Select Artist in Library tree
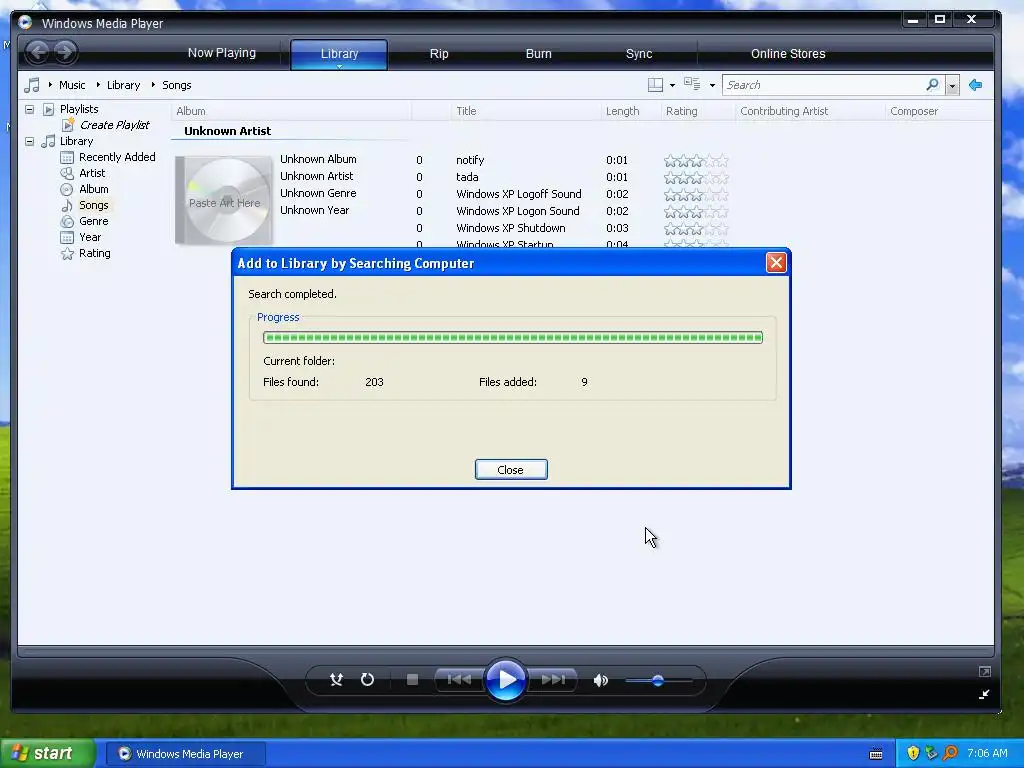The image size is (1024, 768). point(92,173)
